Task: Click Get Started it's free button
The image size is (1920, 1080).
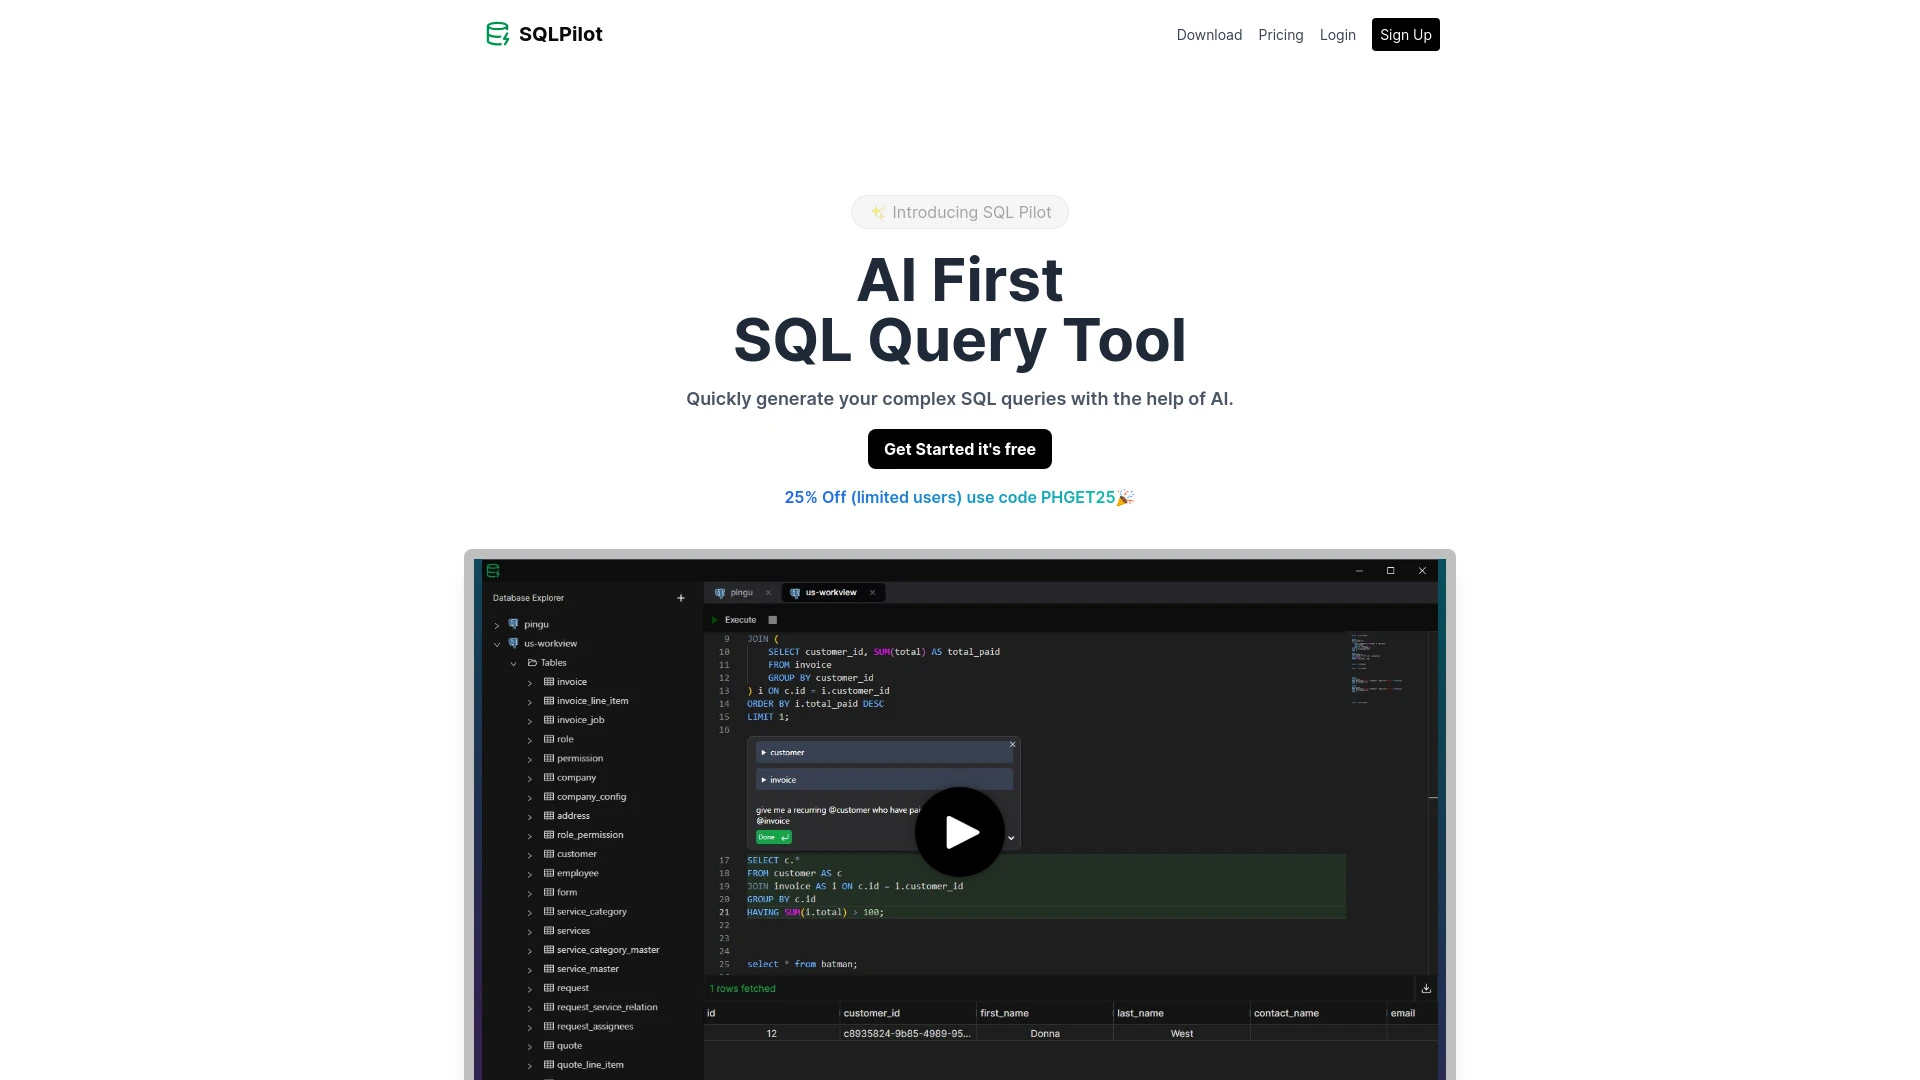Action: (x=960, y=448)
